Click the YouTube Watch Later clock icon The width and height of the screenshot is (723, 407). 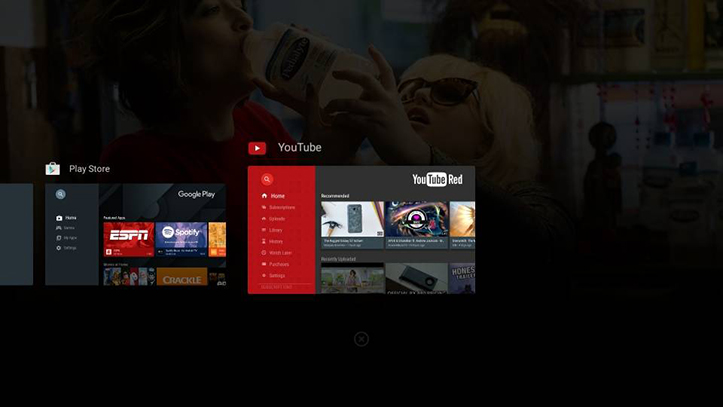click(x=264, y=253)
